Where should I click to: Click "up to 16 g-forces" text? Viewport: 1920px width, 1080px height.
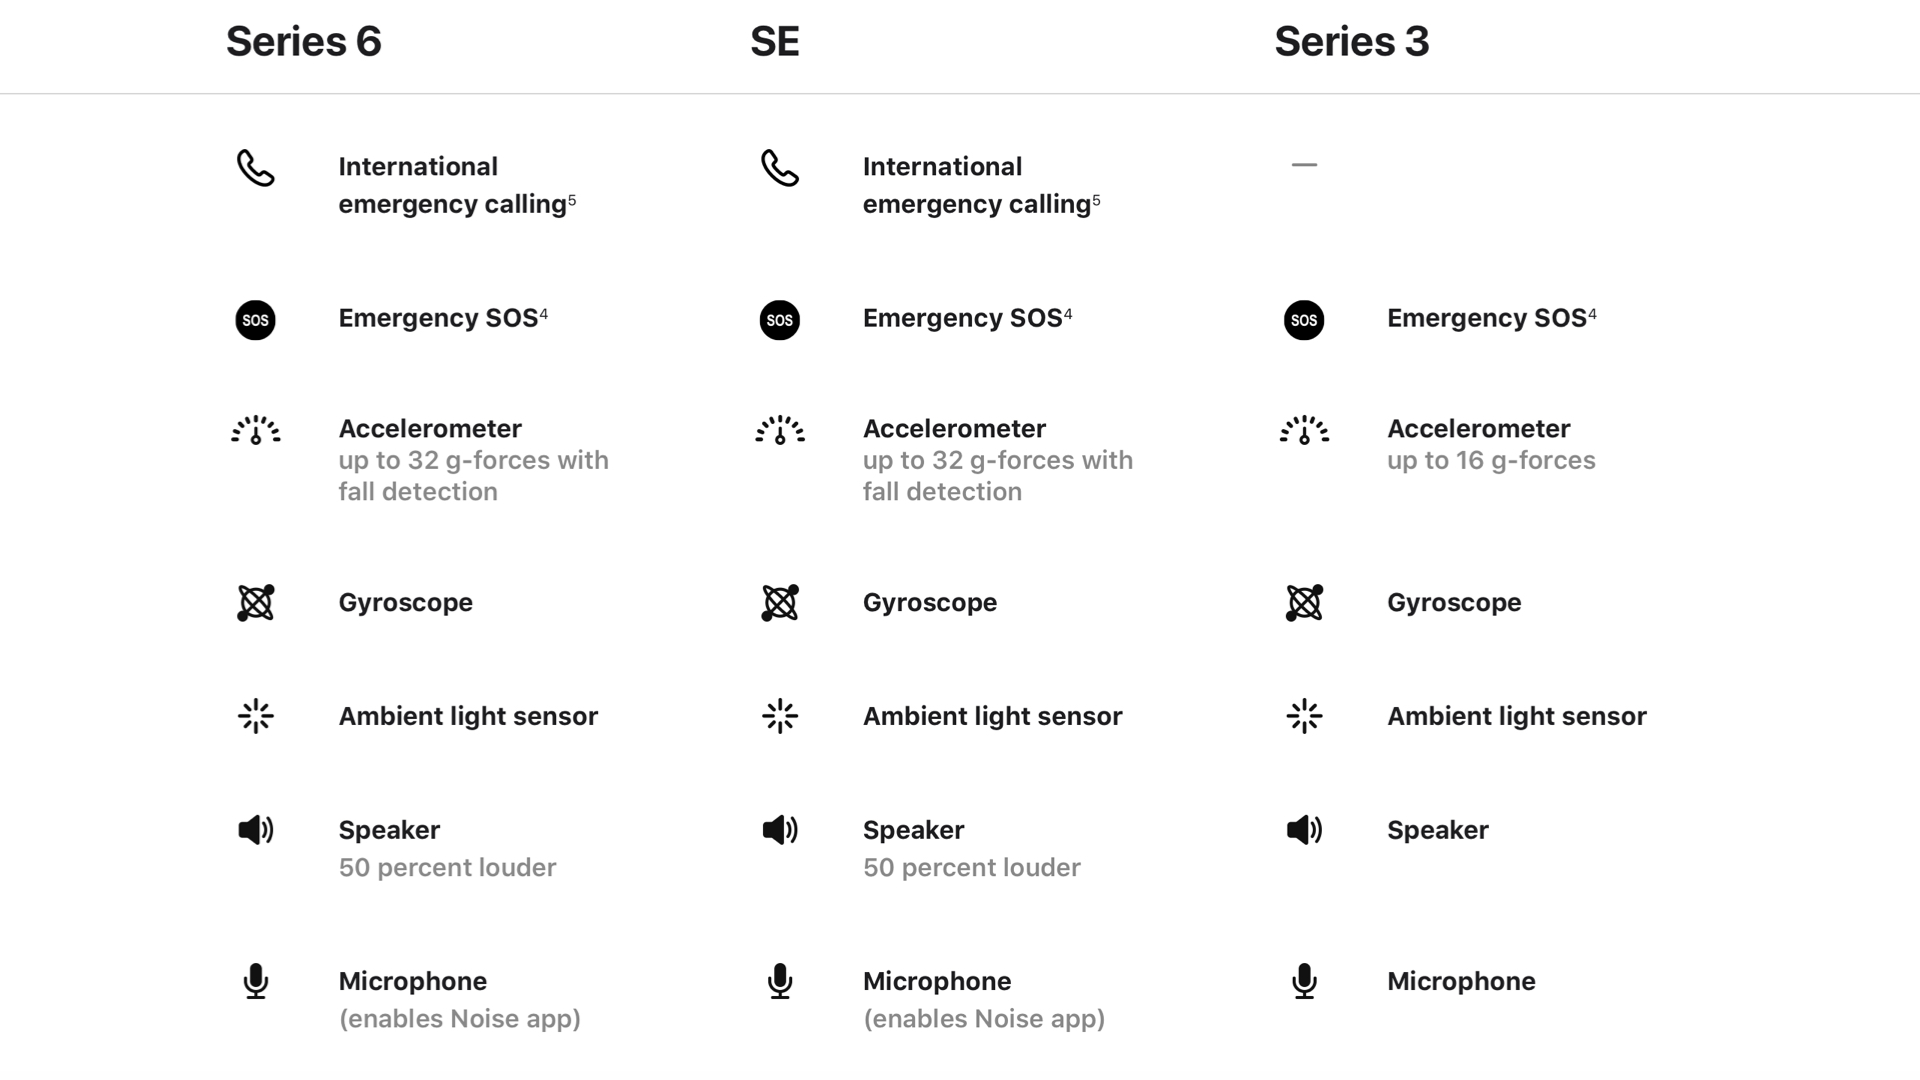pos(1490,460)
